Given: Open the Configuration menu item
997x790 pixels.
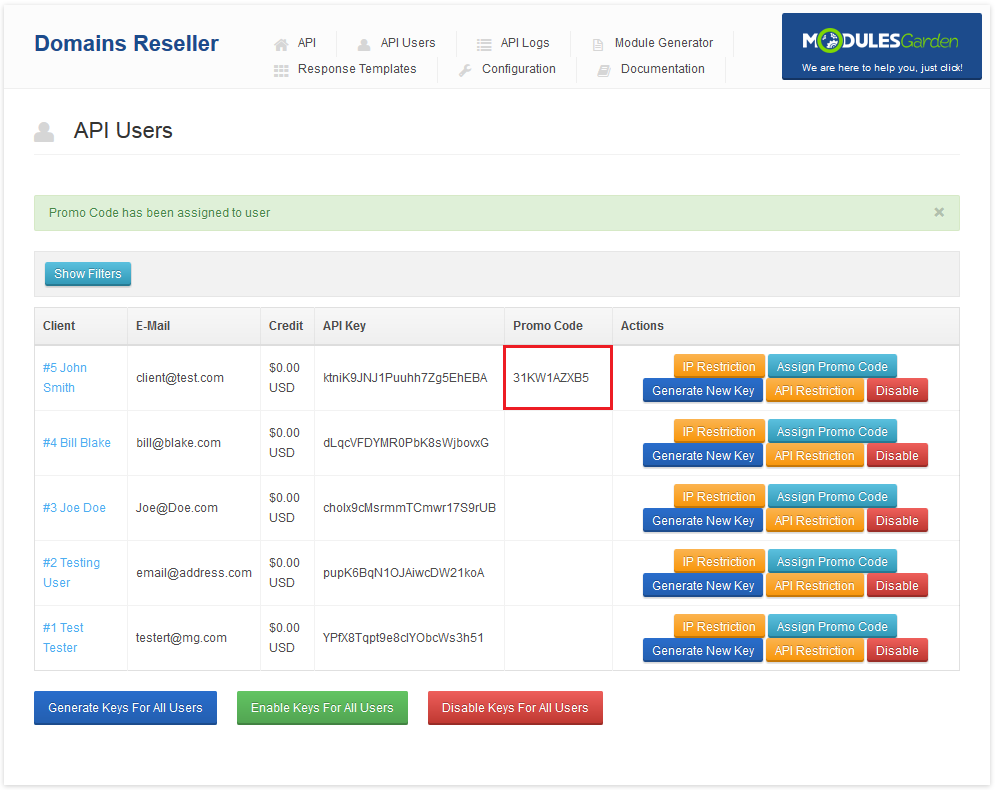Looking at the screenshot, I should pos(518,69).
